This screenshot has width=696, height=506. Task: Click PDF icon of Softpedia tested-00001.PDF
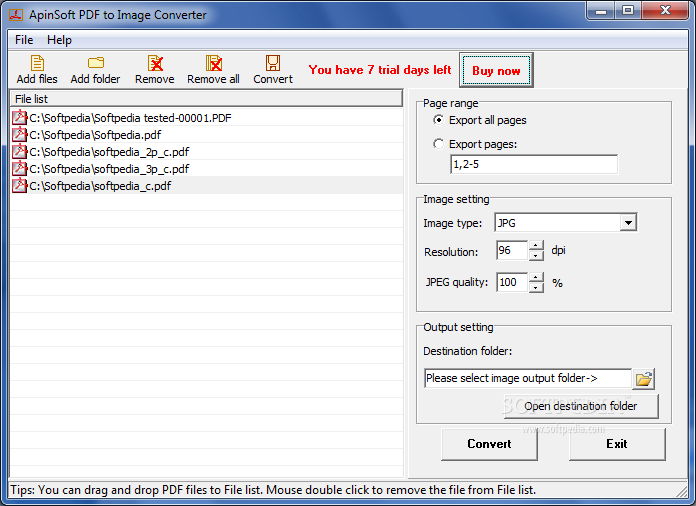click(x=20, y=118)
